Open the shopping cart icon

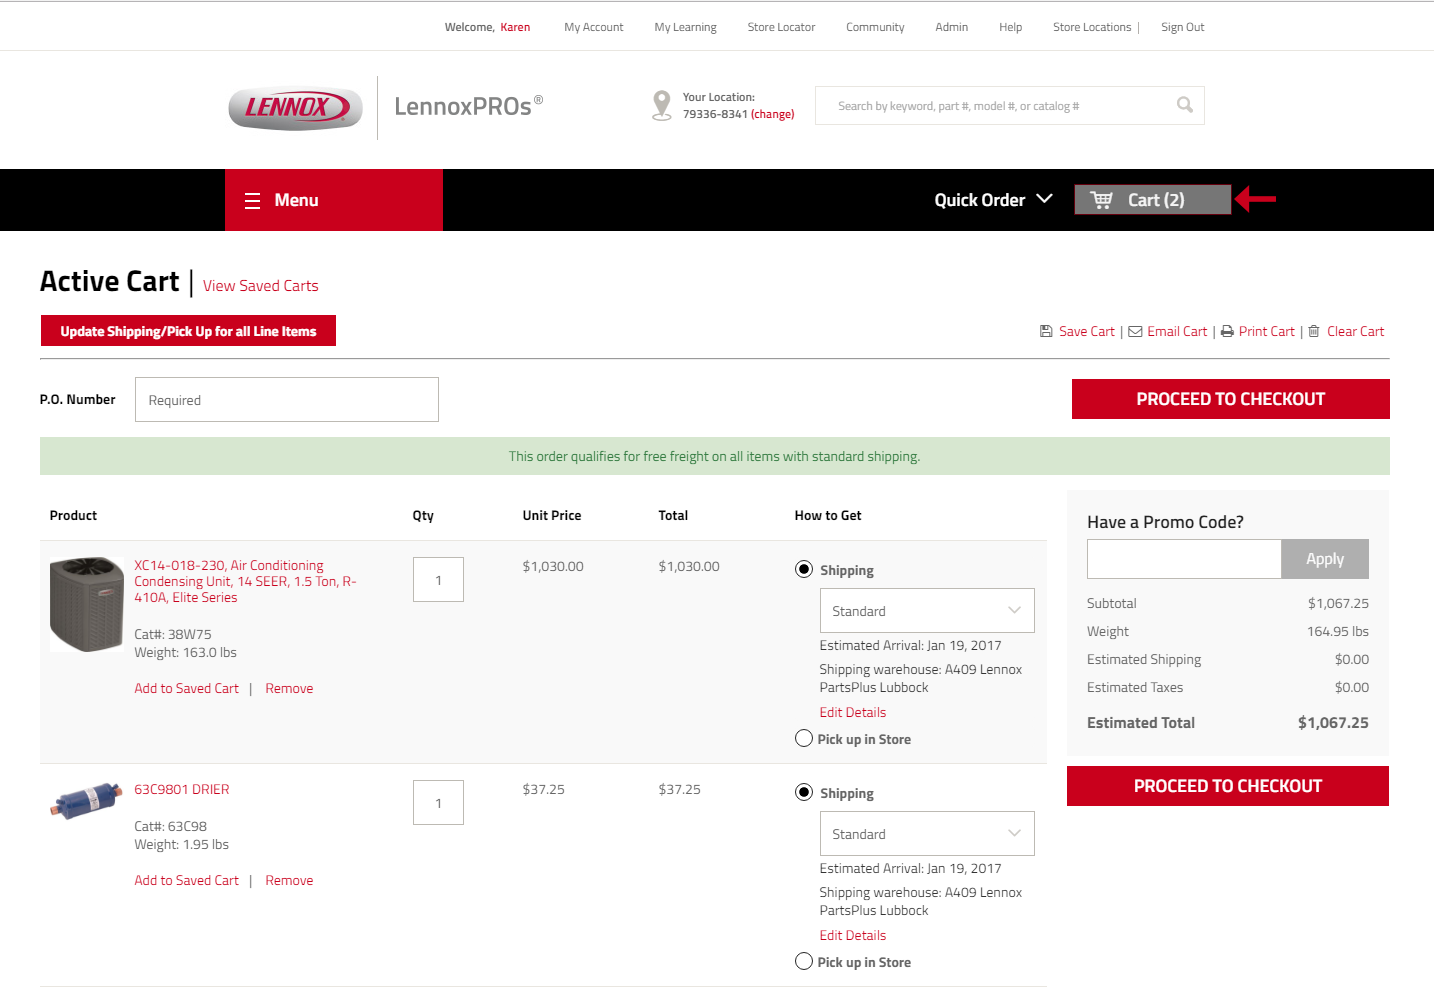(x=1101, y=200)
